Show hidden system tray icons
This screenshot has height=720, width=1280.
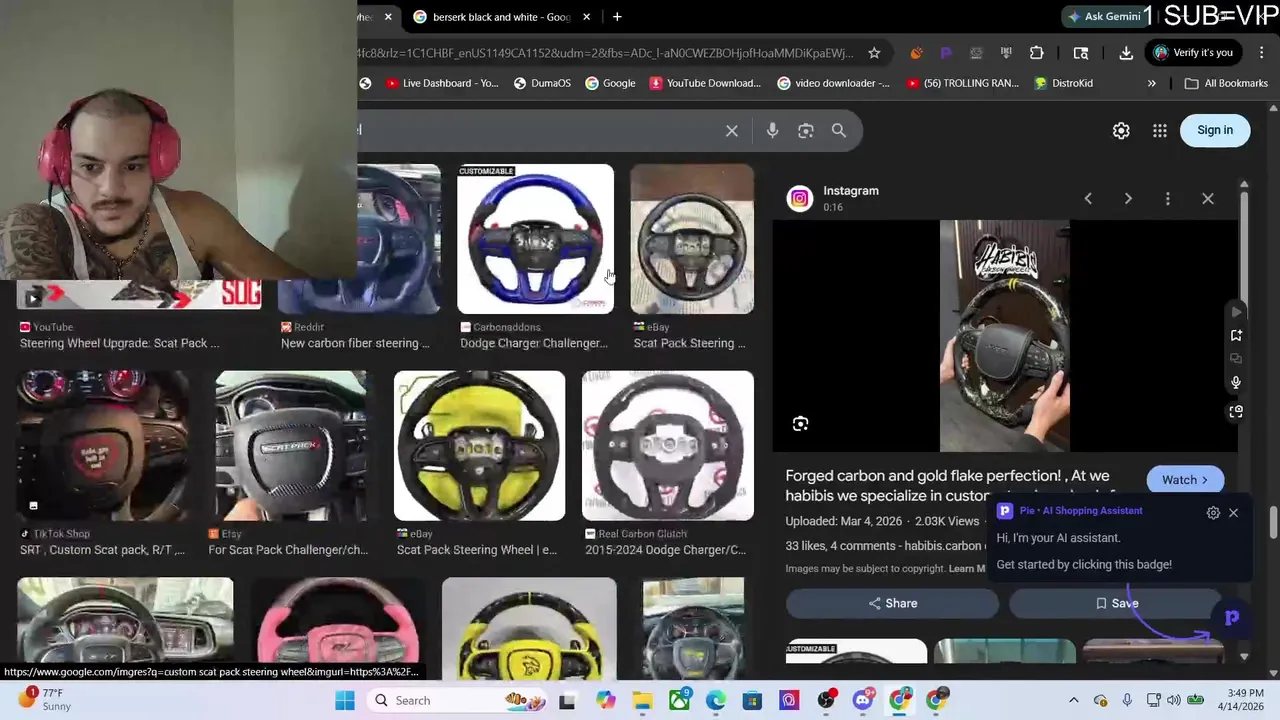pos(1074,700)
